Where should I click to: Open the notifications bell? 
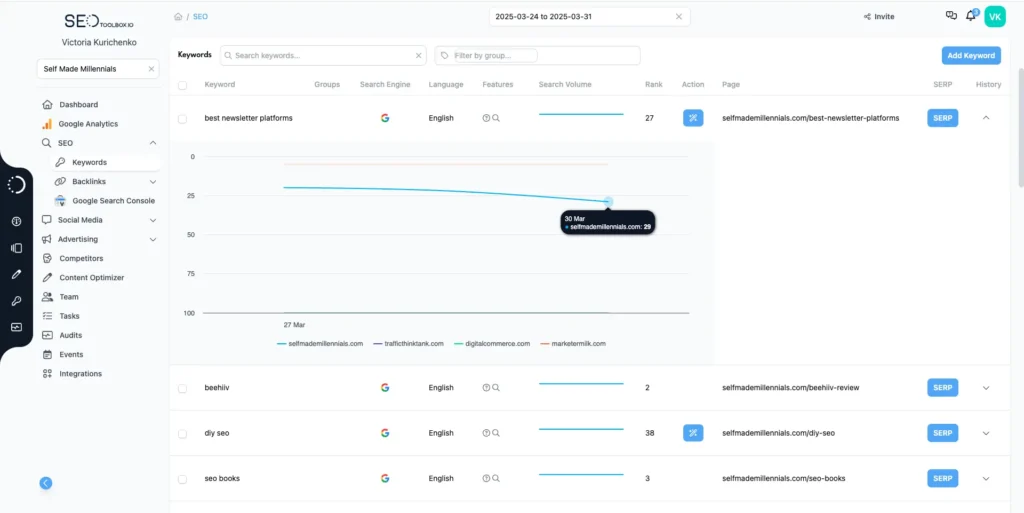pos(971,16)
